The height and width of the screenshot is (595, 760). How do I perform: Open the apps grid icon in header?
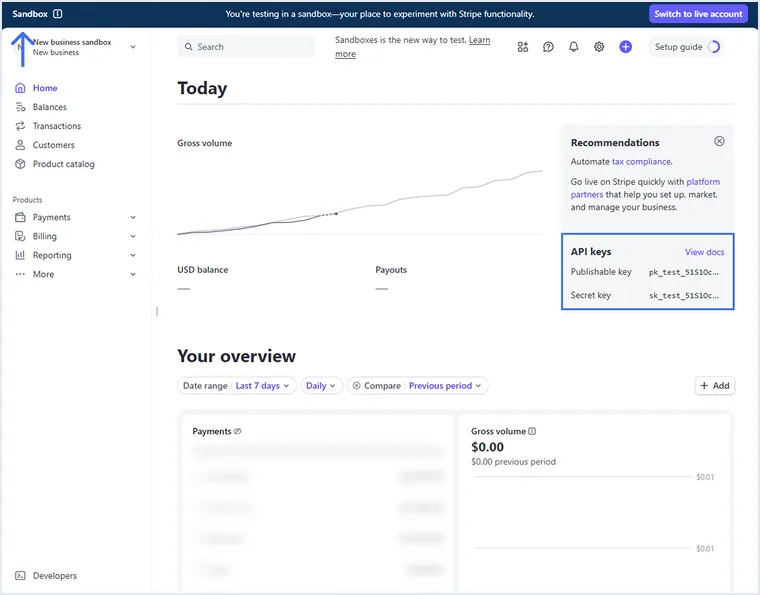pos(523,47)
